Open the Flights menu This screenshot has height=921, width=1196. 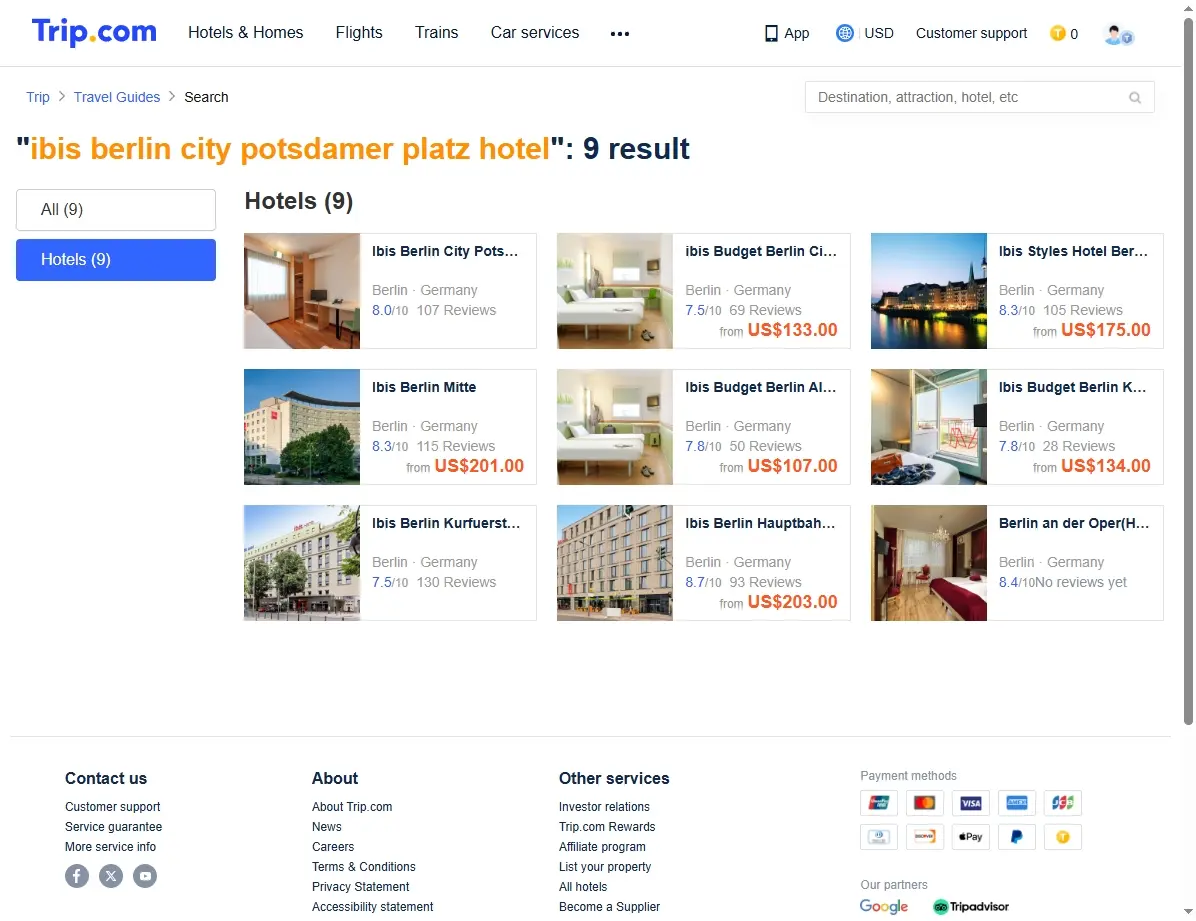click(359, 33)
